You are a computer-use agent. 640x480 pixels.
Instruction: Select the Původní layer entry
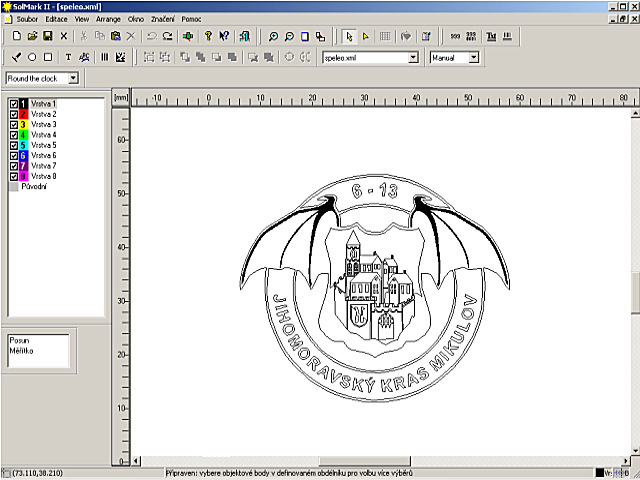pos(34,187)
